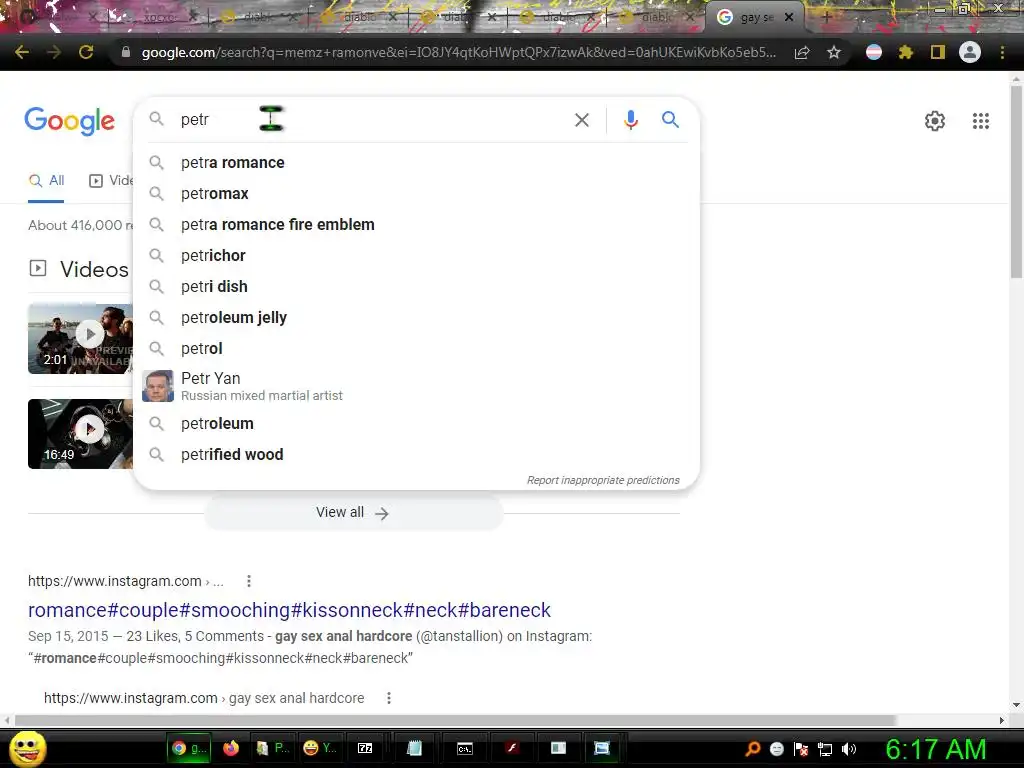The height and width of the screenshot is (768, 1024).
Task: Open the yellow smiley Y... taskbar item
Action: [320, 748]
